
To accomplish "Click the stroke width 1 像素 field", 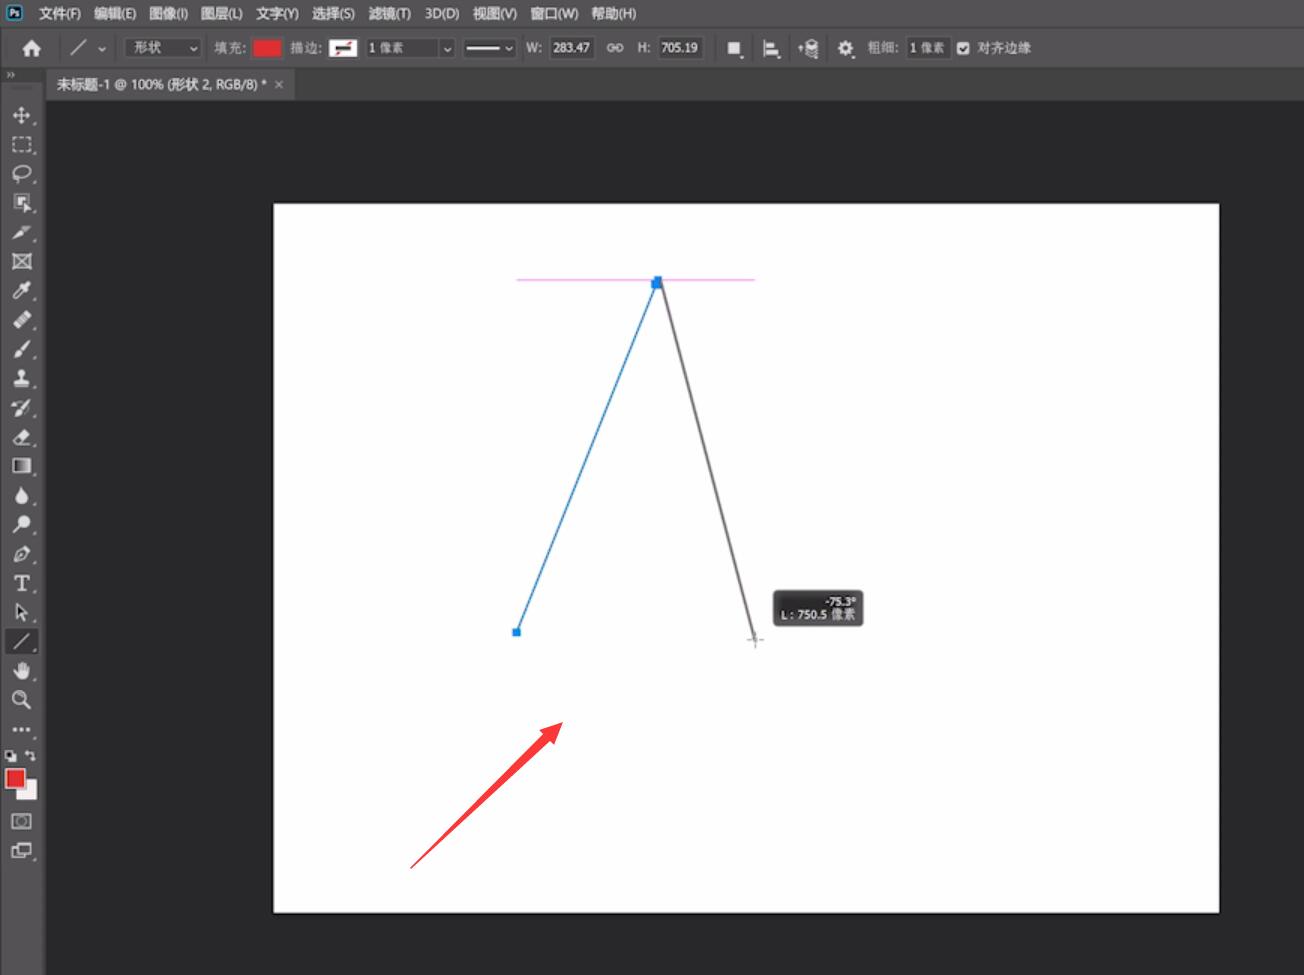I will pos(402,48).
